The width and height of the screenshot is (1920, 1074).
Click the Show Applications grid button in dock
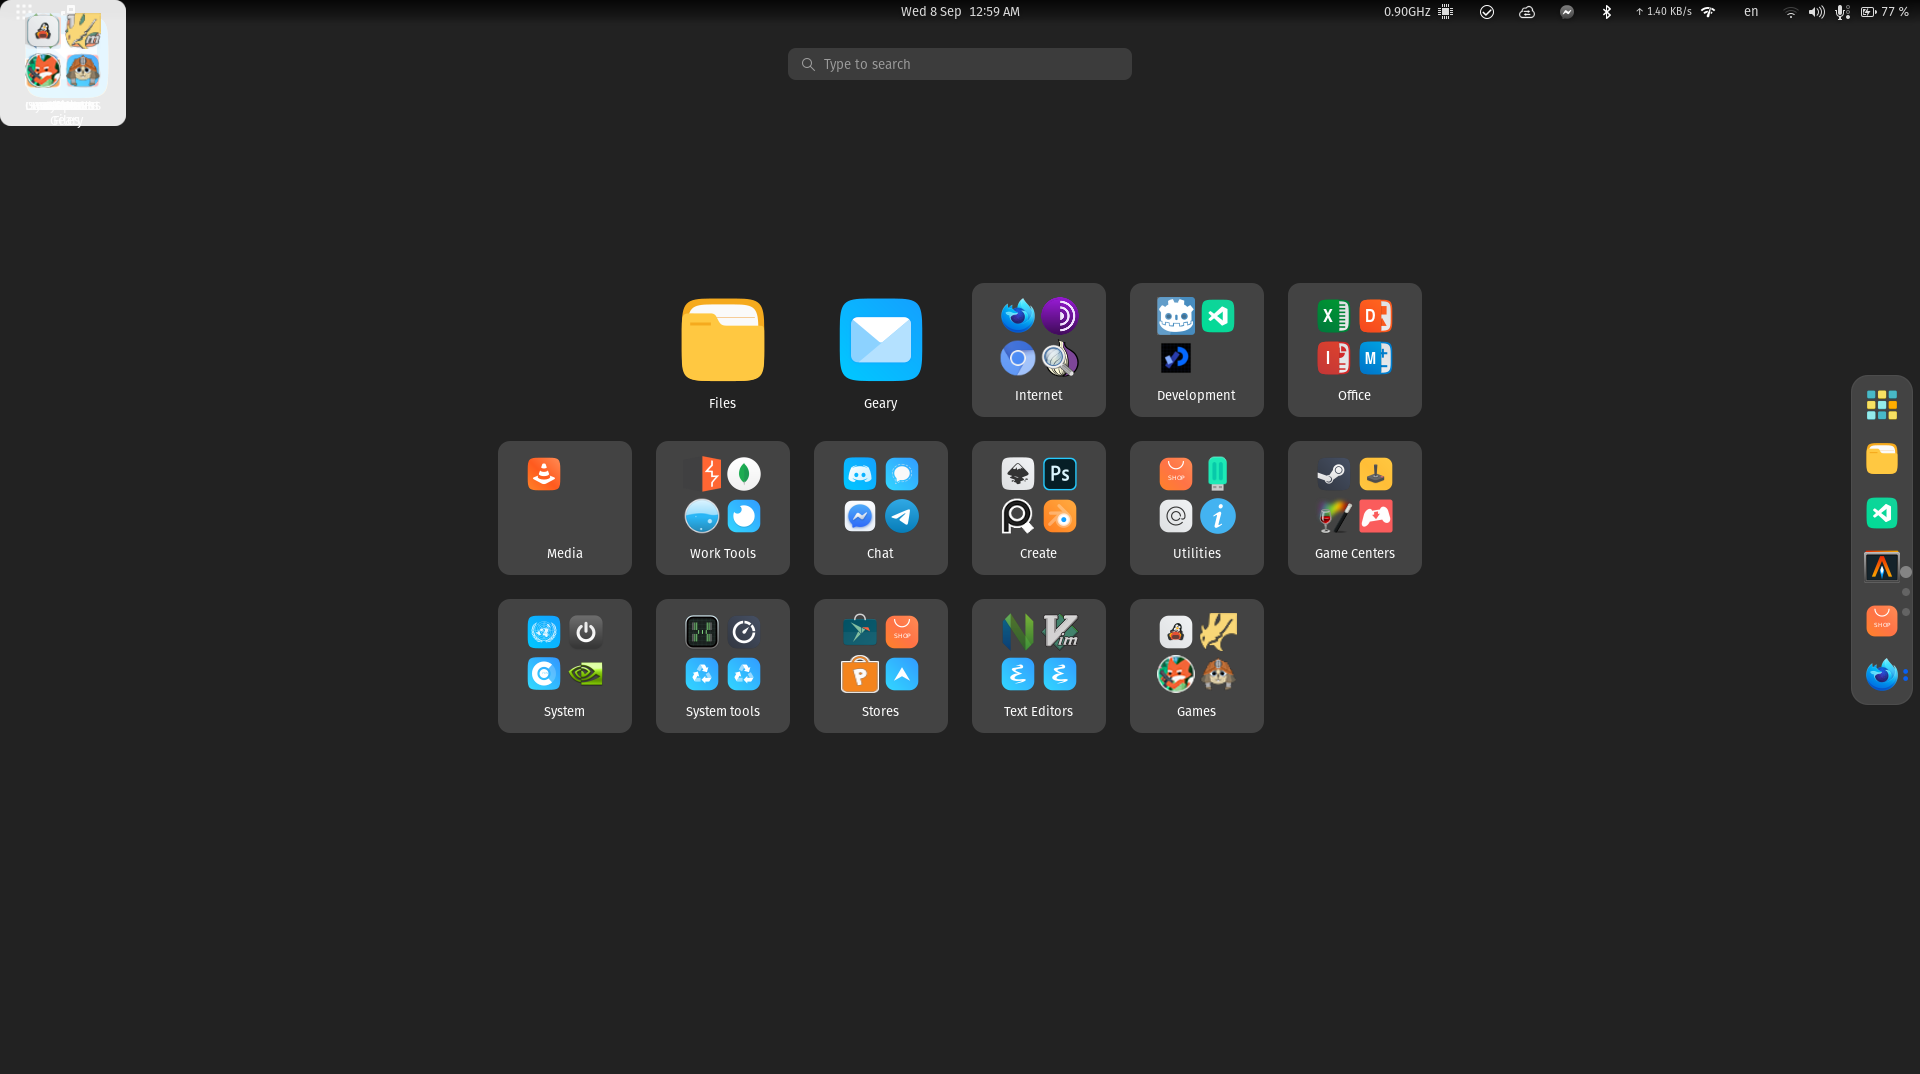tap(1882, 404)
